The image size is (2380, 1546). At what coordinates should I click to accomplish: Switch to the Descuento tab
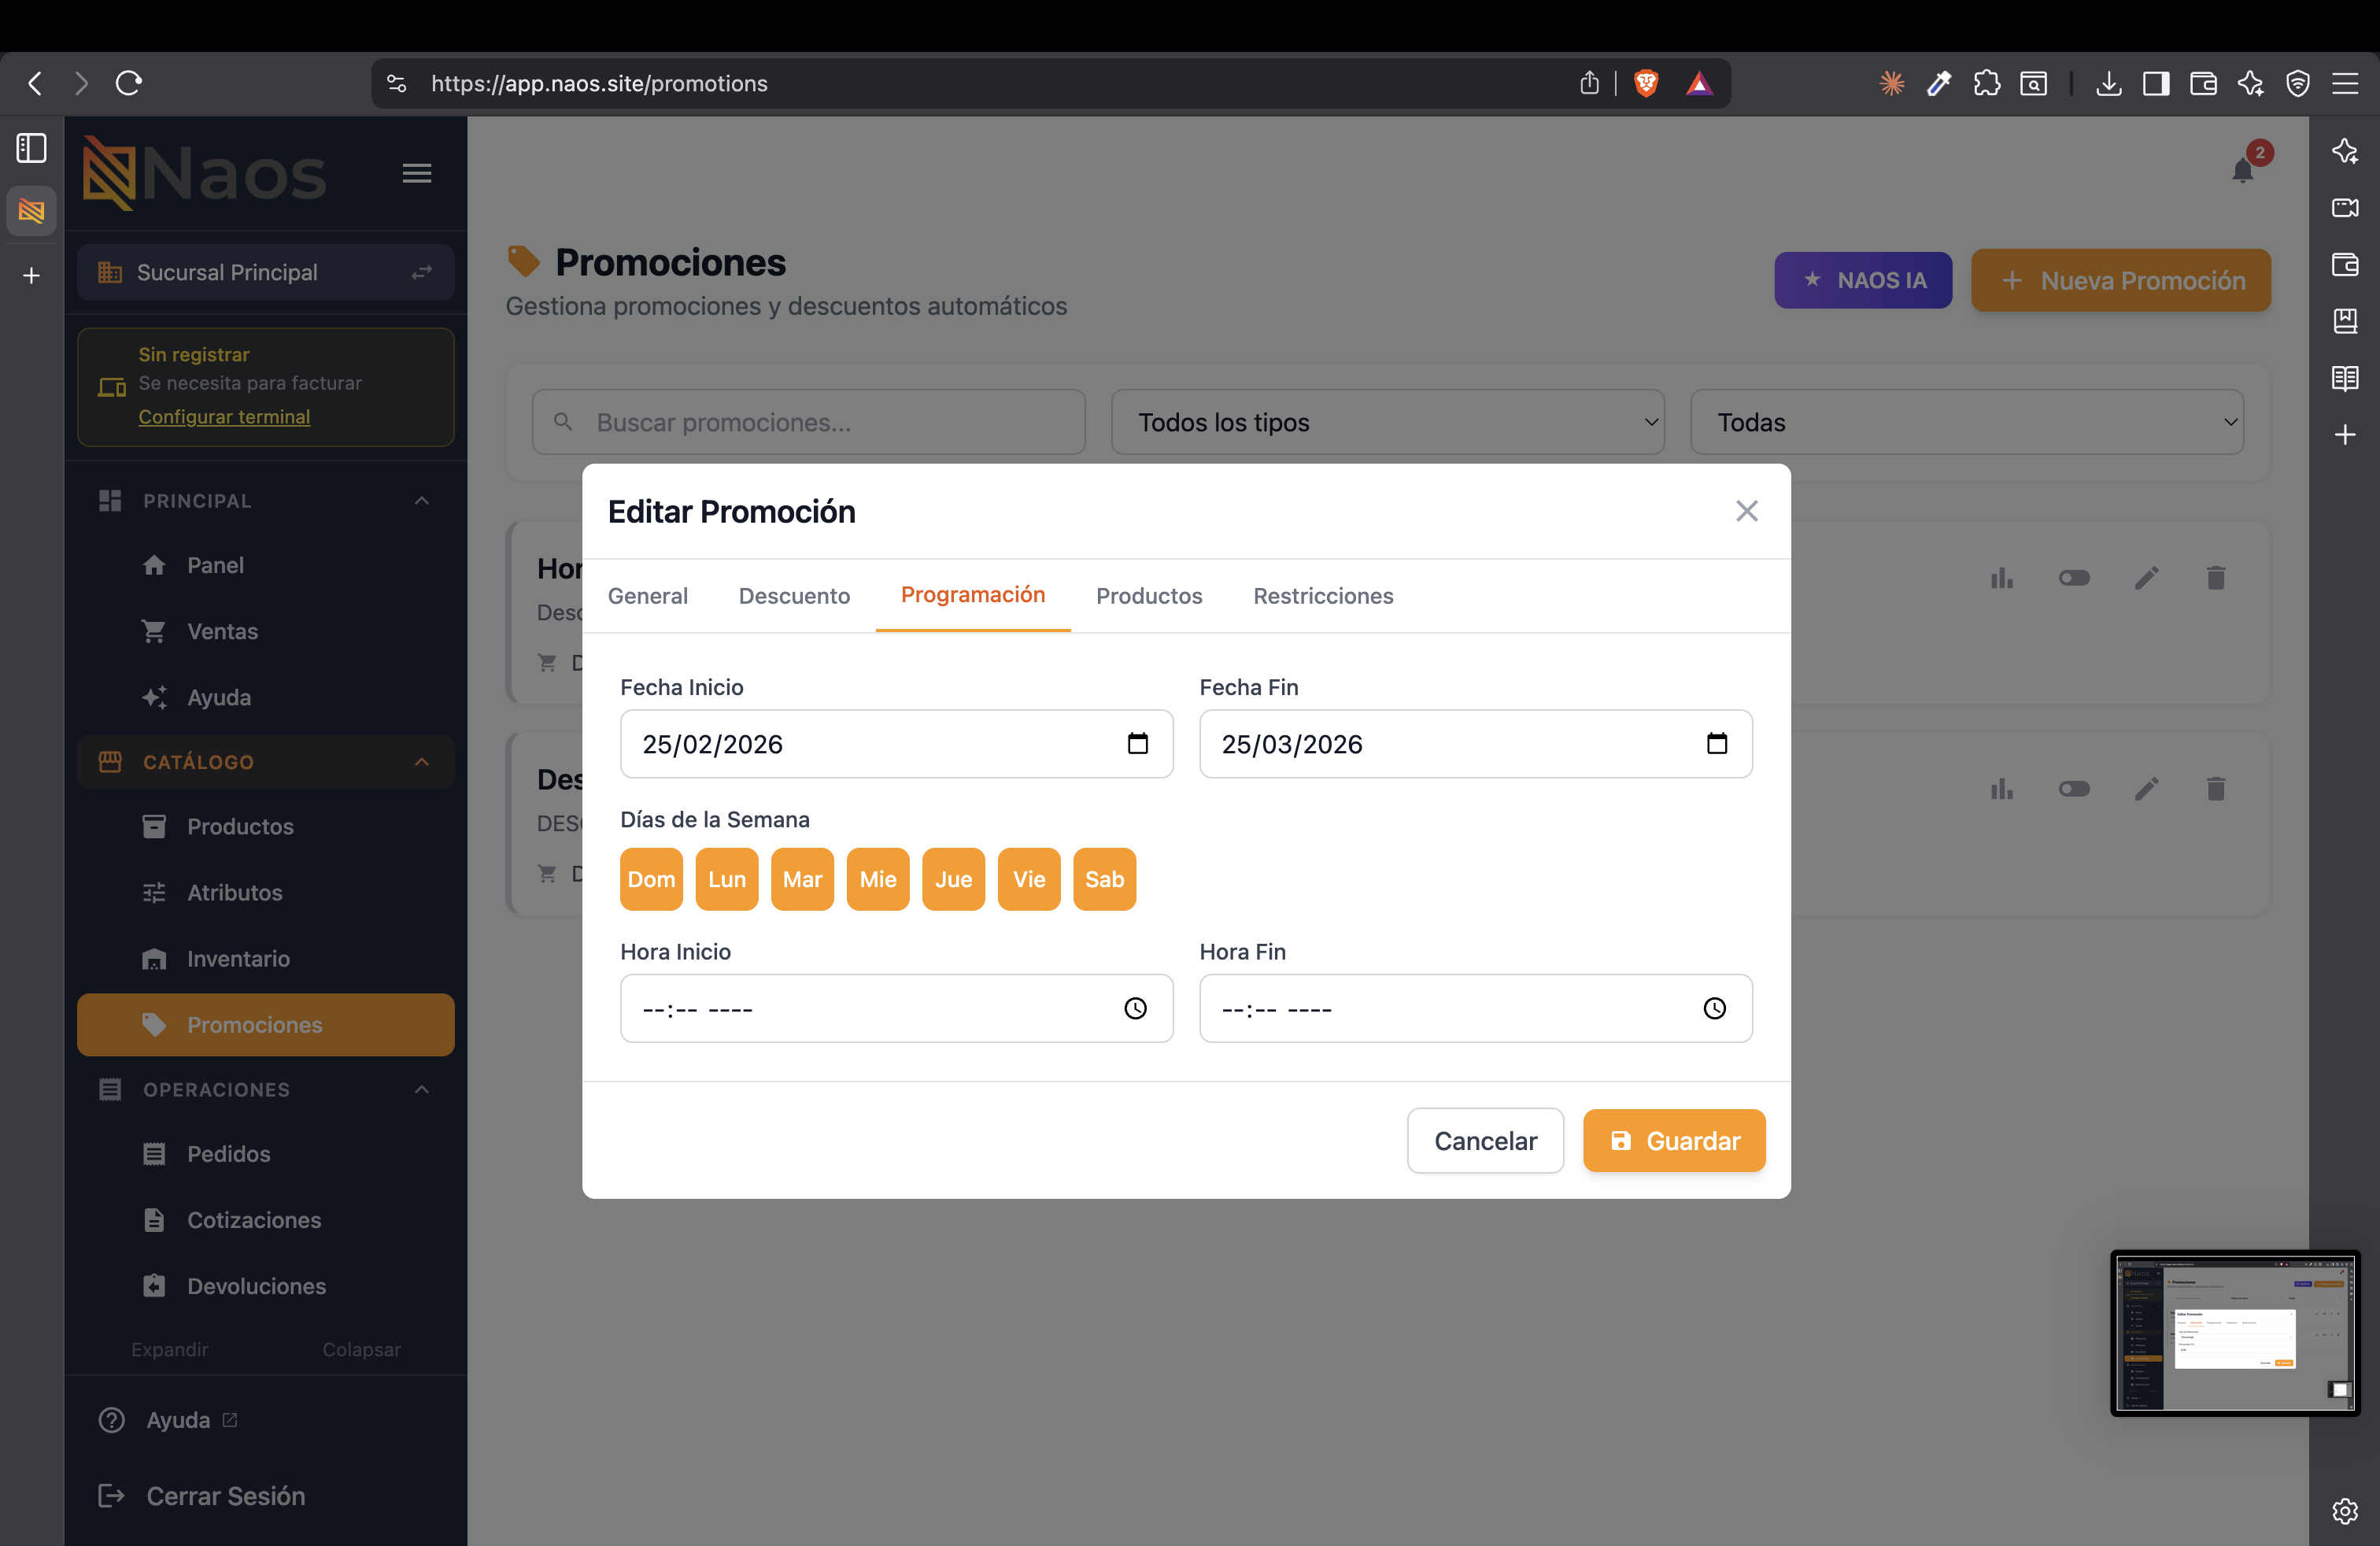794,596
